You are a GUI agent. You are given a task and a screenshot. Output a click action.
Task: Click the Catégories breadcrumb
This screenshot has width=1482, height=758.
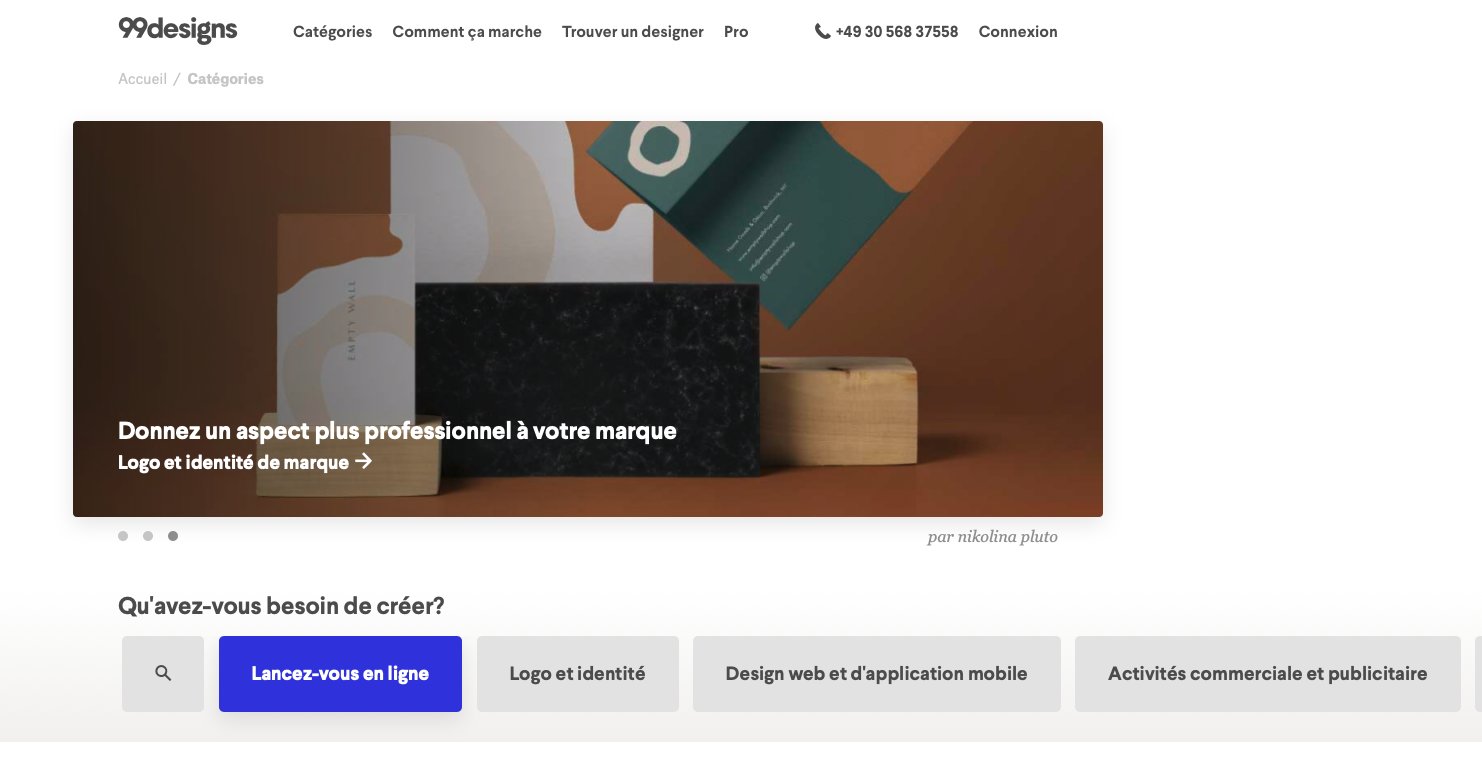226,79
